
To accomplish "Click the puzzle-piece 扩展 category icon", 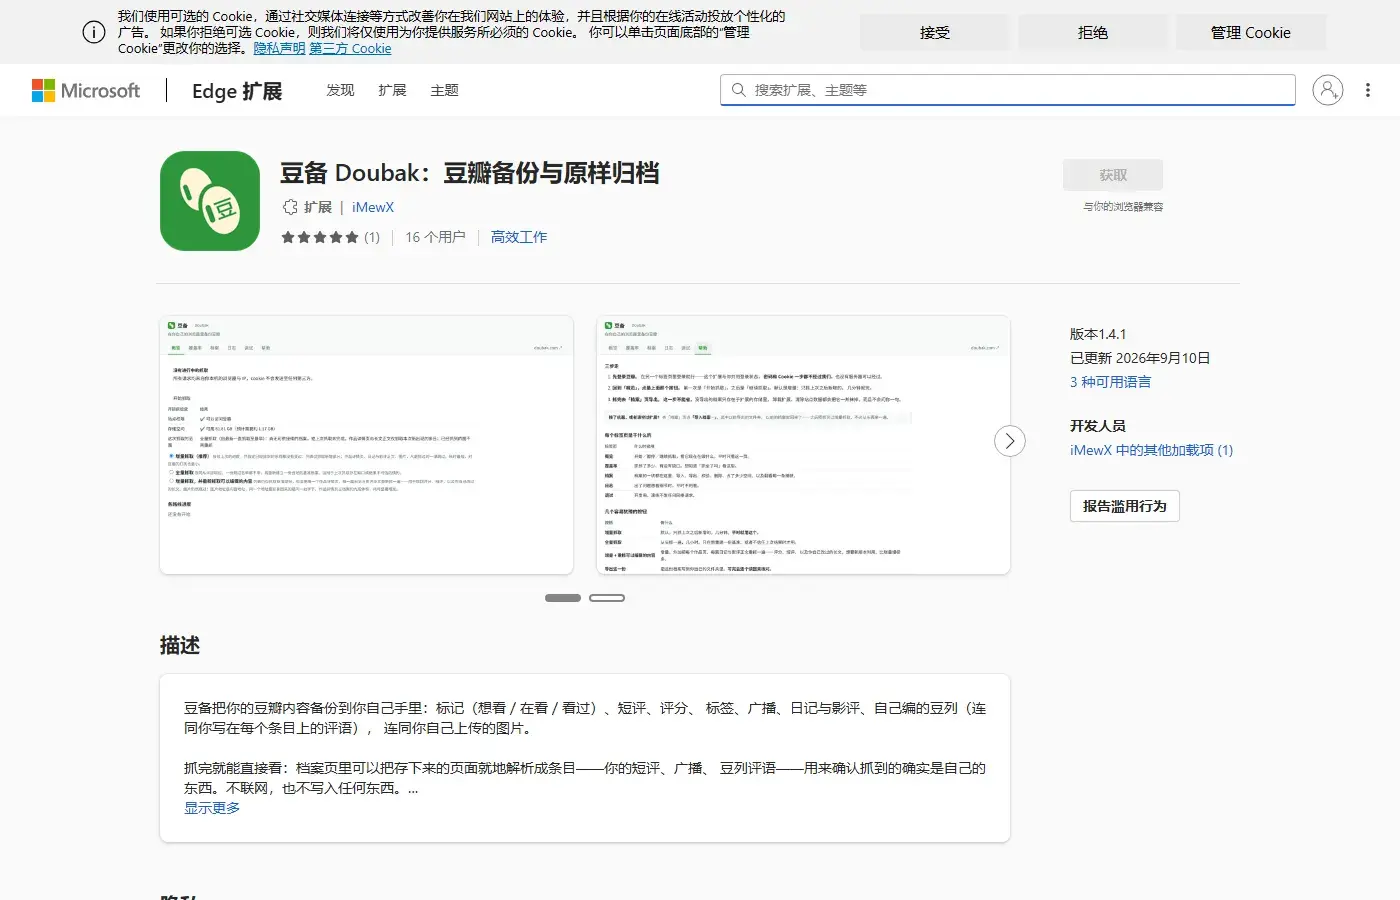I will (290, 207).
